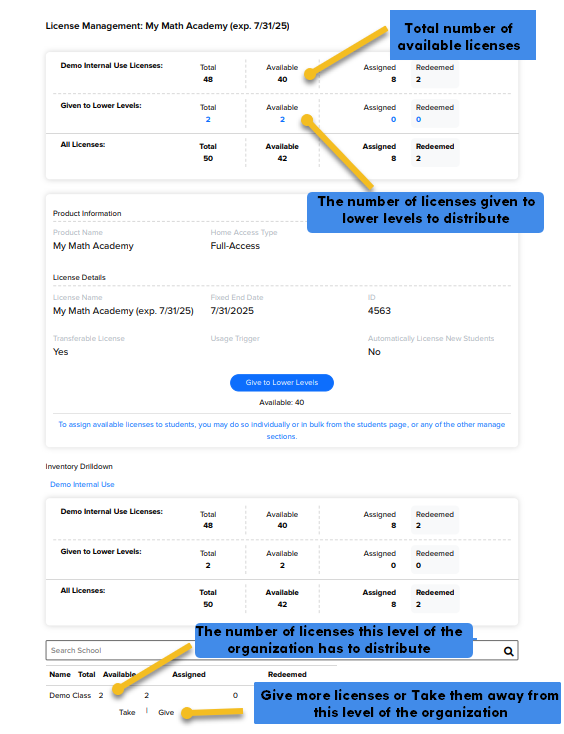Click Demo Internal Use Available 40 in drilldown summary

click(282, 525)
